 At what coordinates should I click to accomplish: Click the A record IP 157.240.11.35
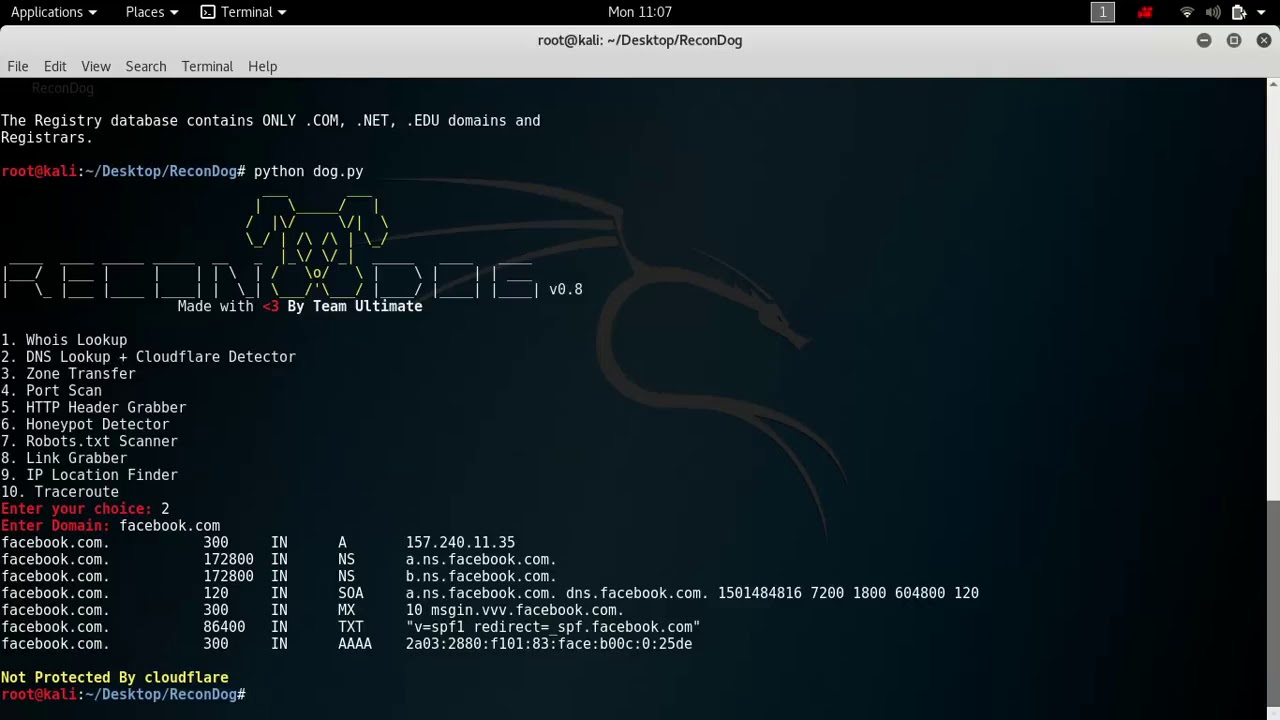click(x=460, y=543)
